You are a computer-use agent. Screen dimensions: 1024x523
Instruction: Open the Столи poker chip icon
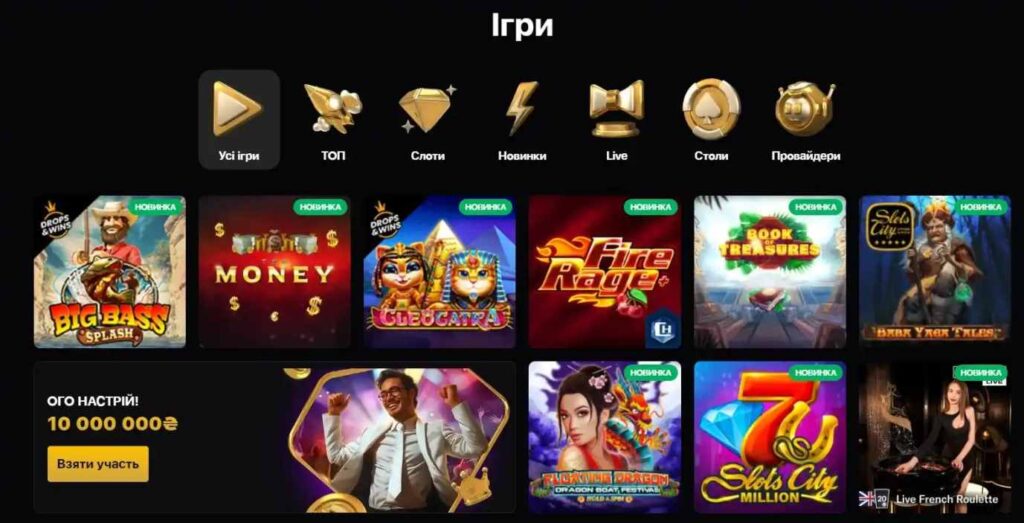click(711, 108)
